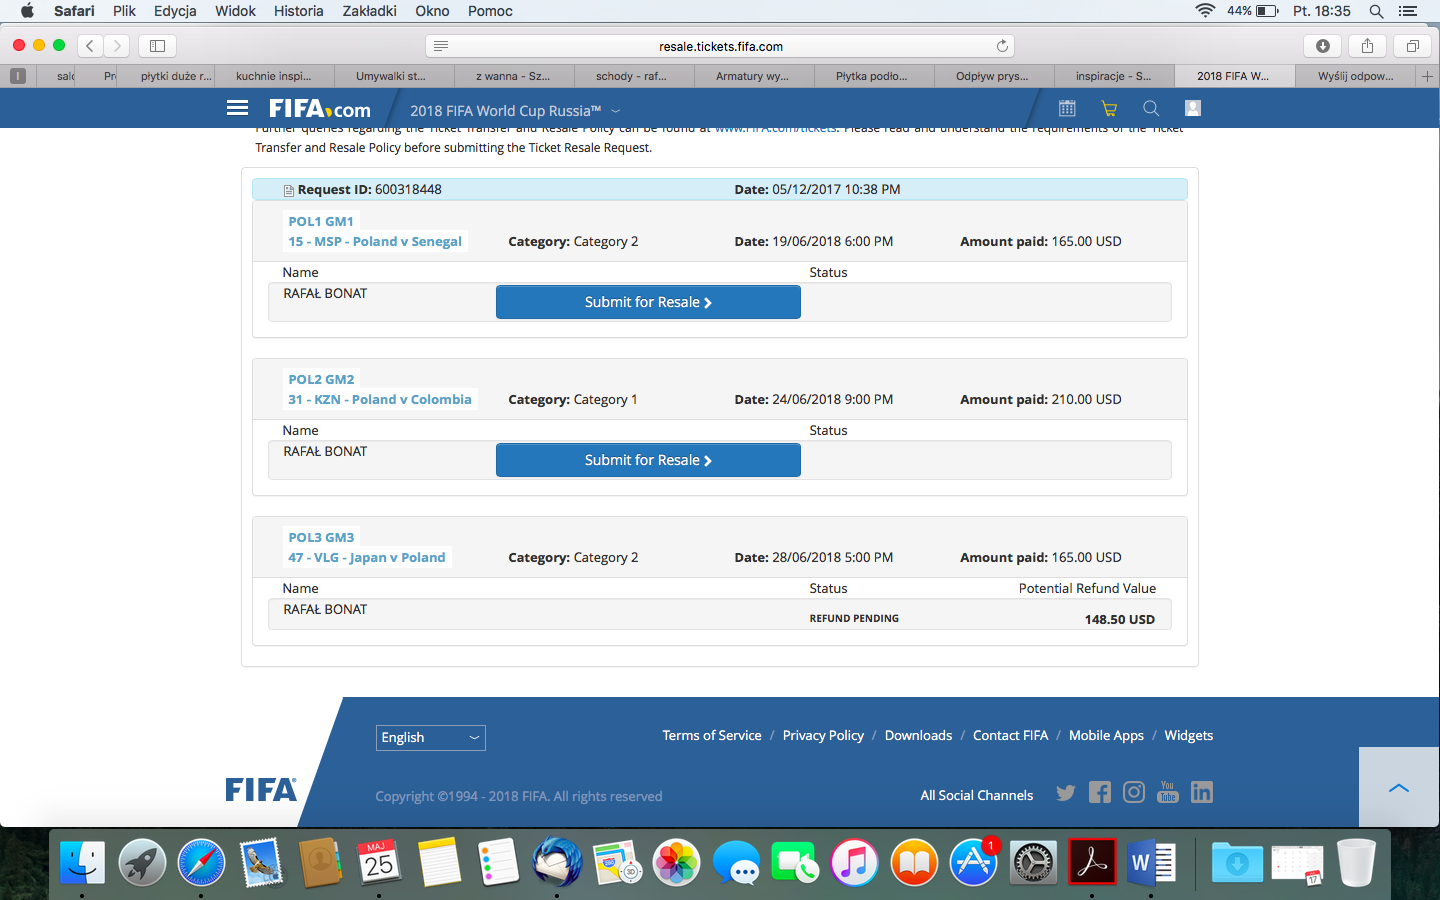
Task: Click the Safari forward navigation arrow
Action: [x=117, y=46]
